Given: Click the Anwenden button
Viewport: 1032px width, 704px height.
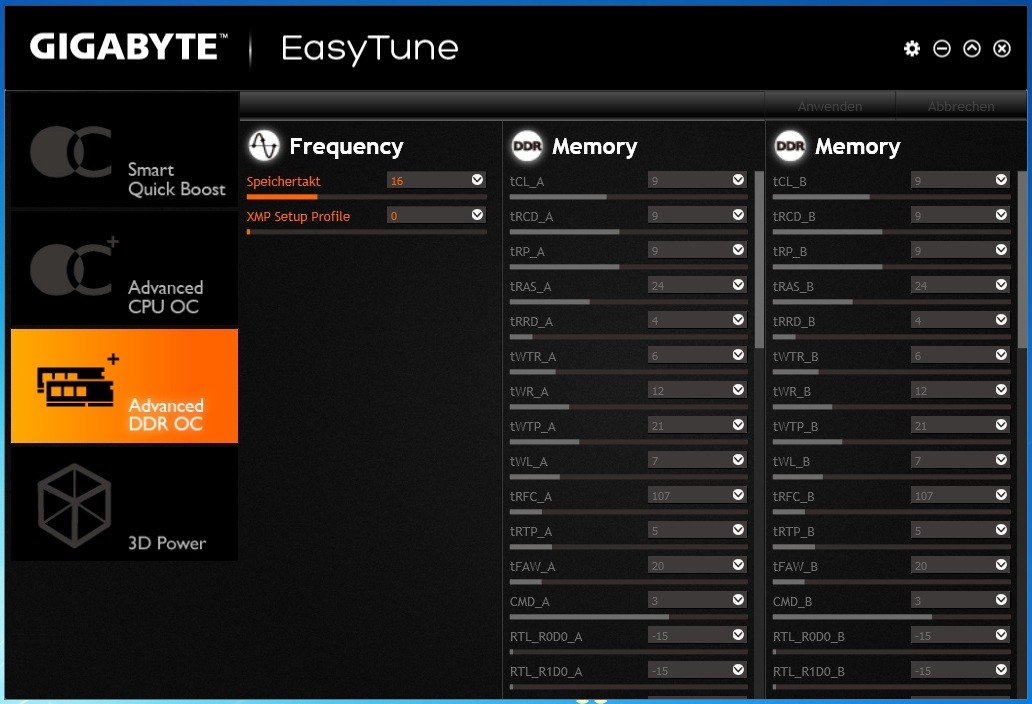Looking at the screenshot, I should (x=830, y=106).
